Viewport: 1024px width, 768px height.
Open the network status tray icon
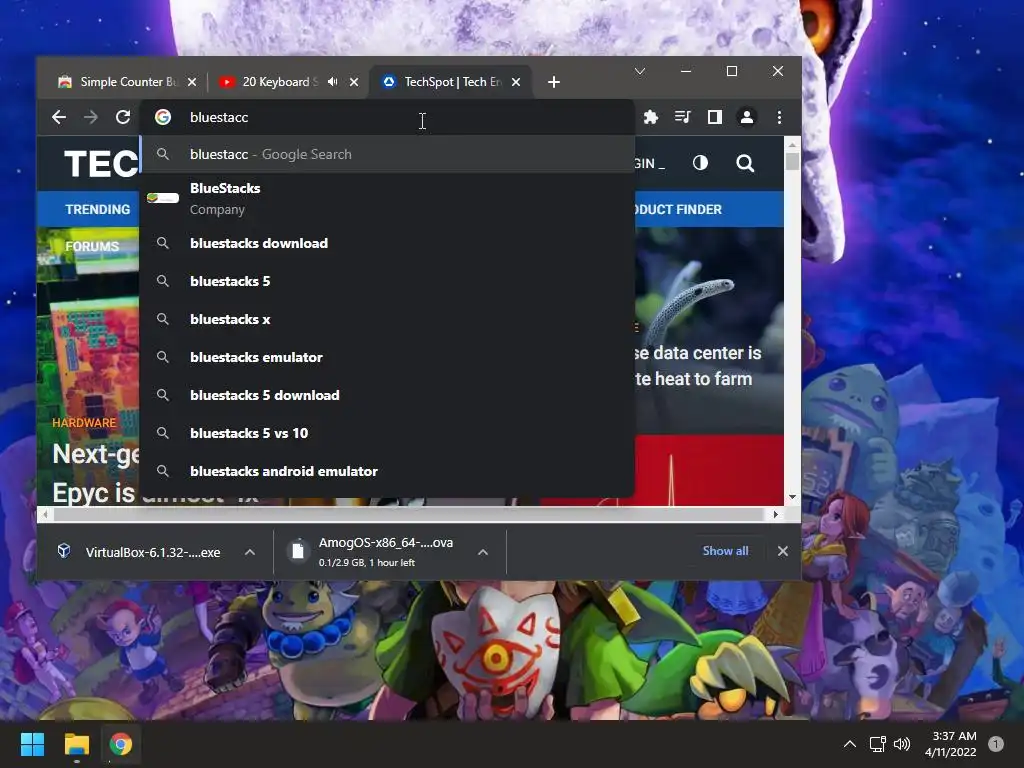(877, 744)
